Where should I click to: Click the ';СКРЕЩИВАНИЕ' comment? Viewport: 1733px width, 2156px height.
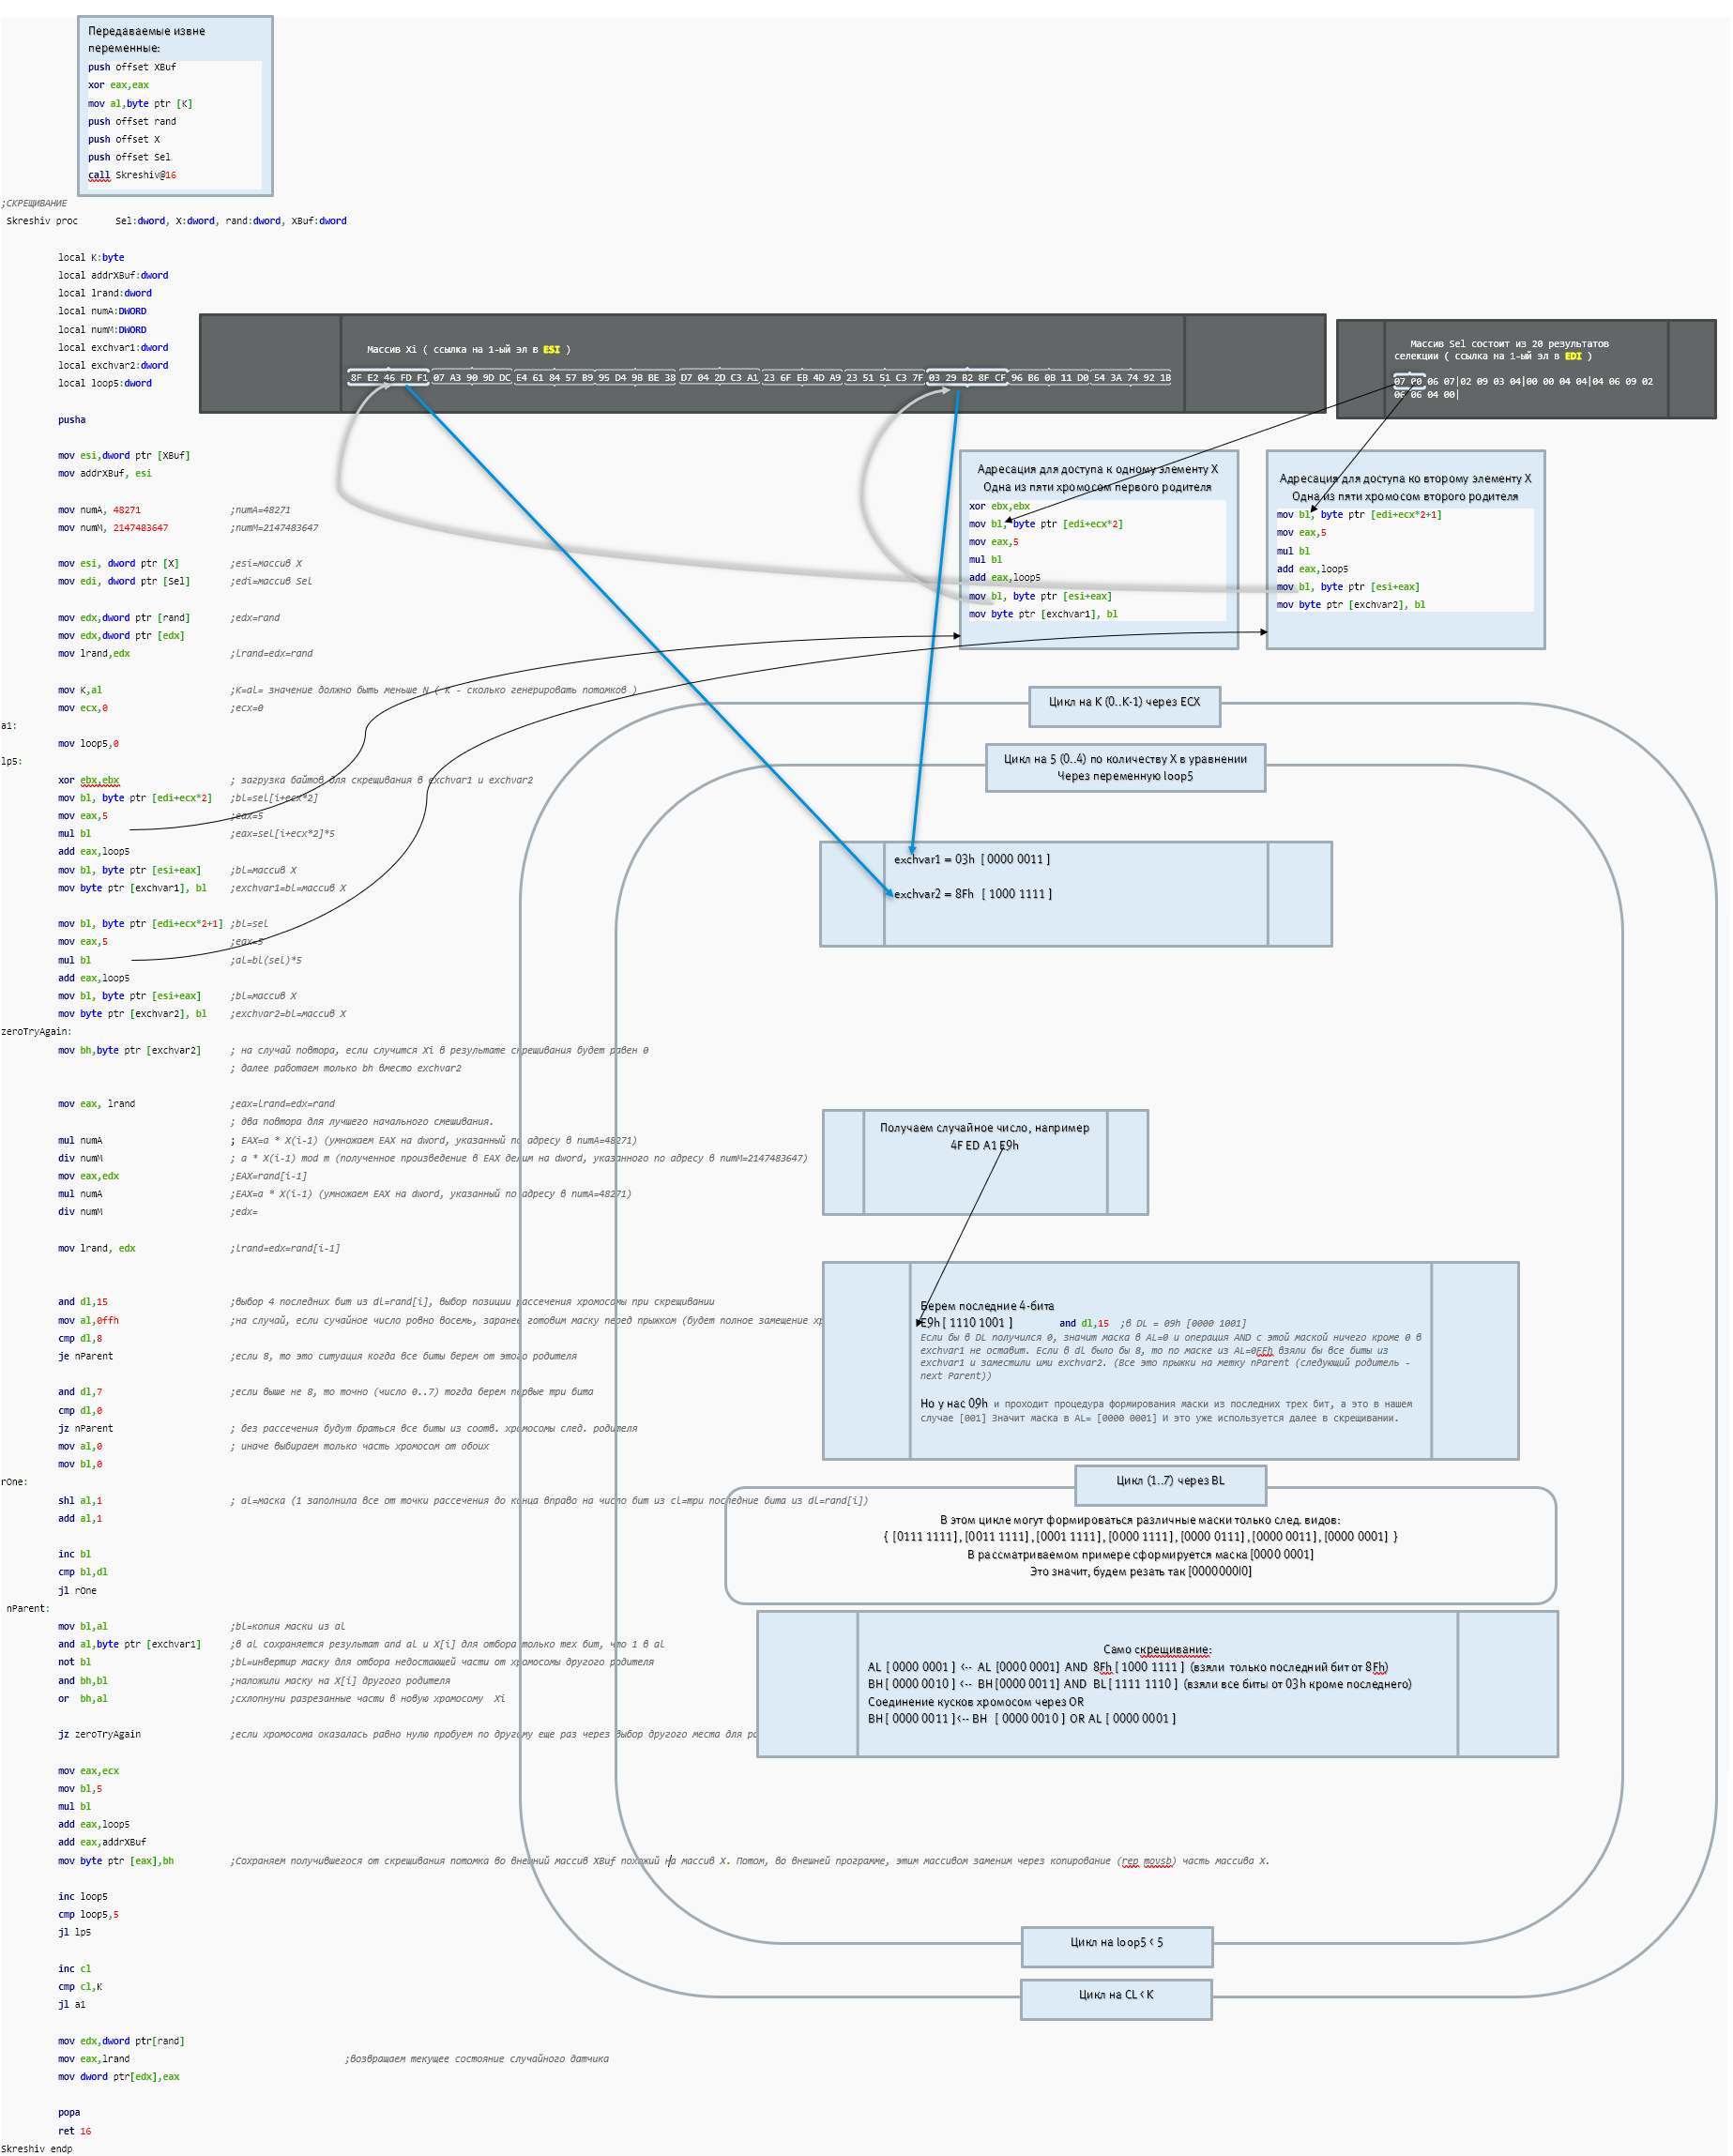[x=35, y=203]
